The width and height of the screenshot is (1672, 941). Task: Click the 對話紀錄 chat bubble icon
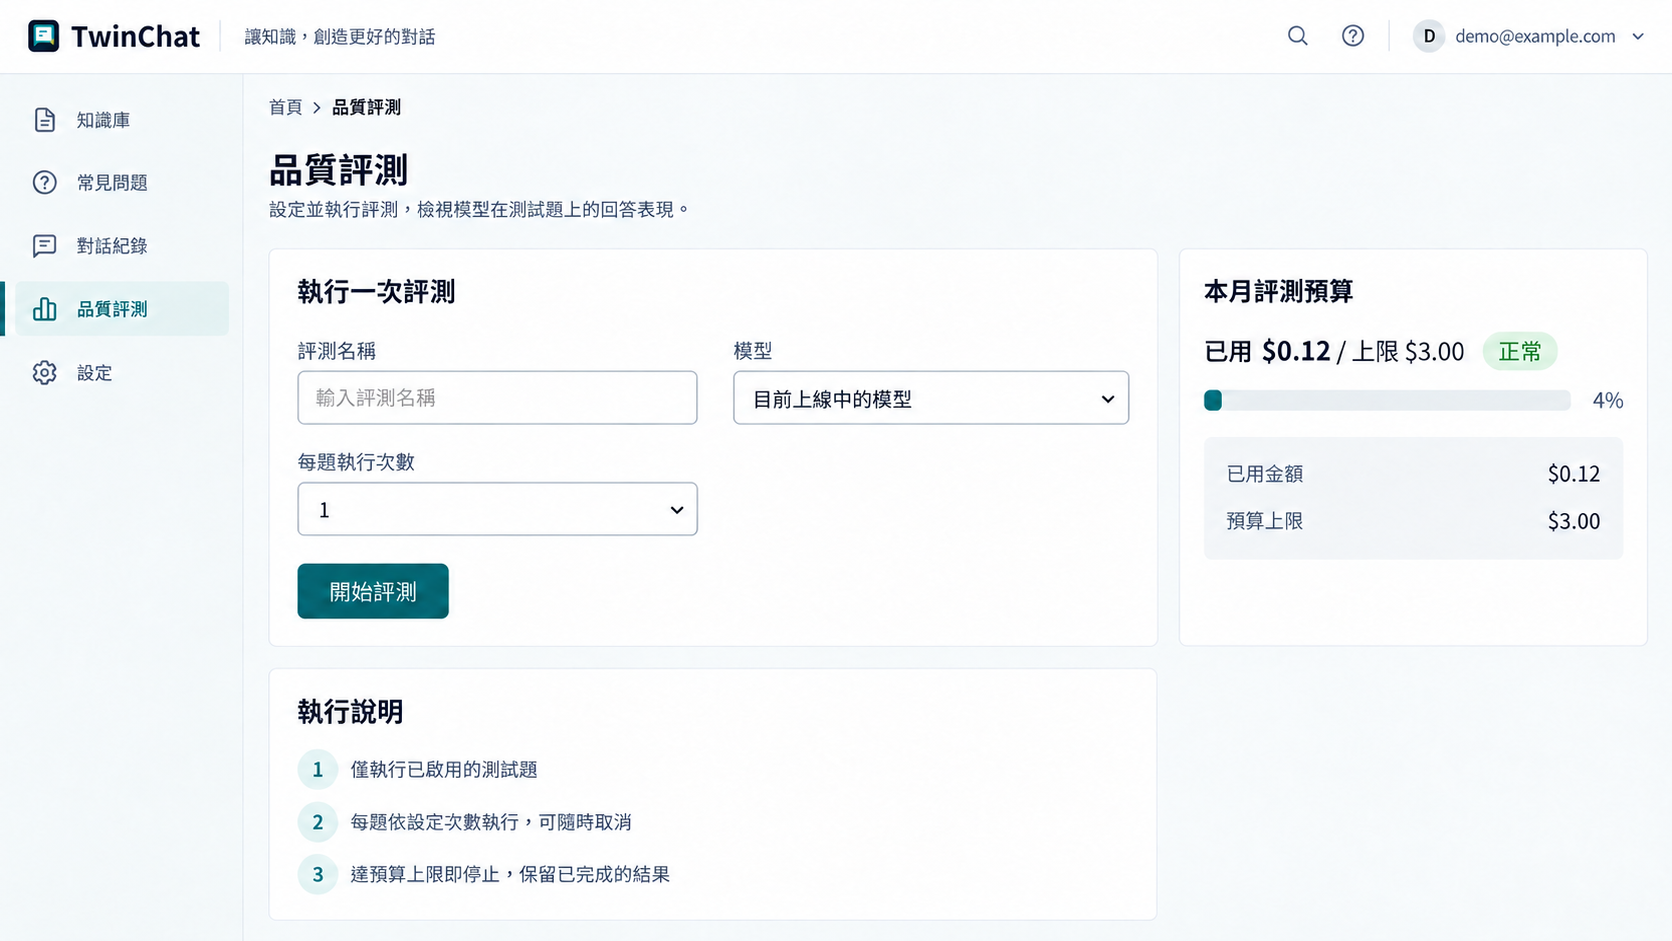coord(45,246)
